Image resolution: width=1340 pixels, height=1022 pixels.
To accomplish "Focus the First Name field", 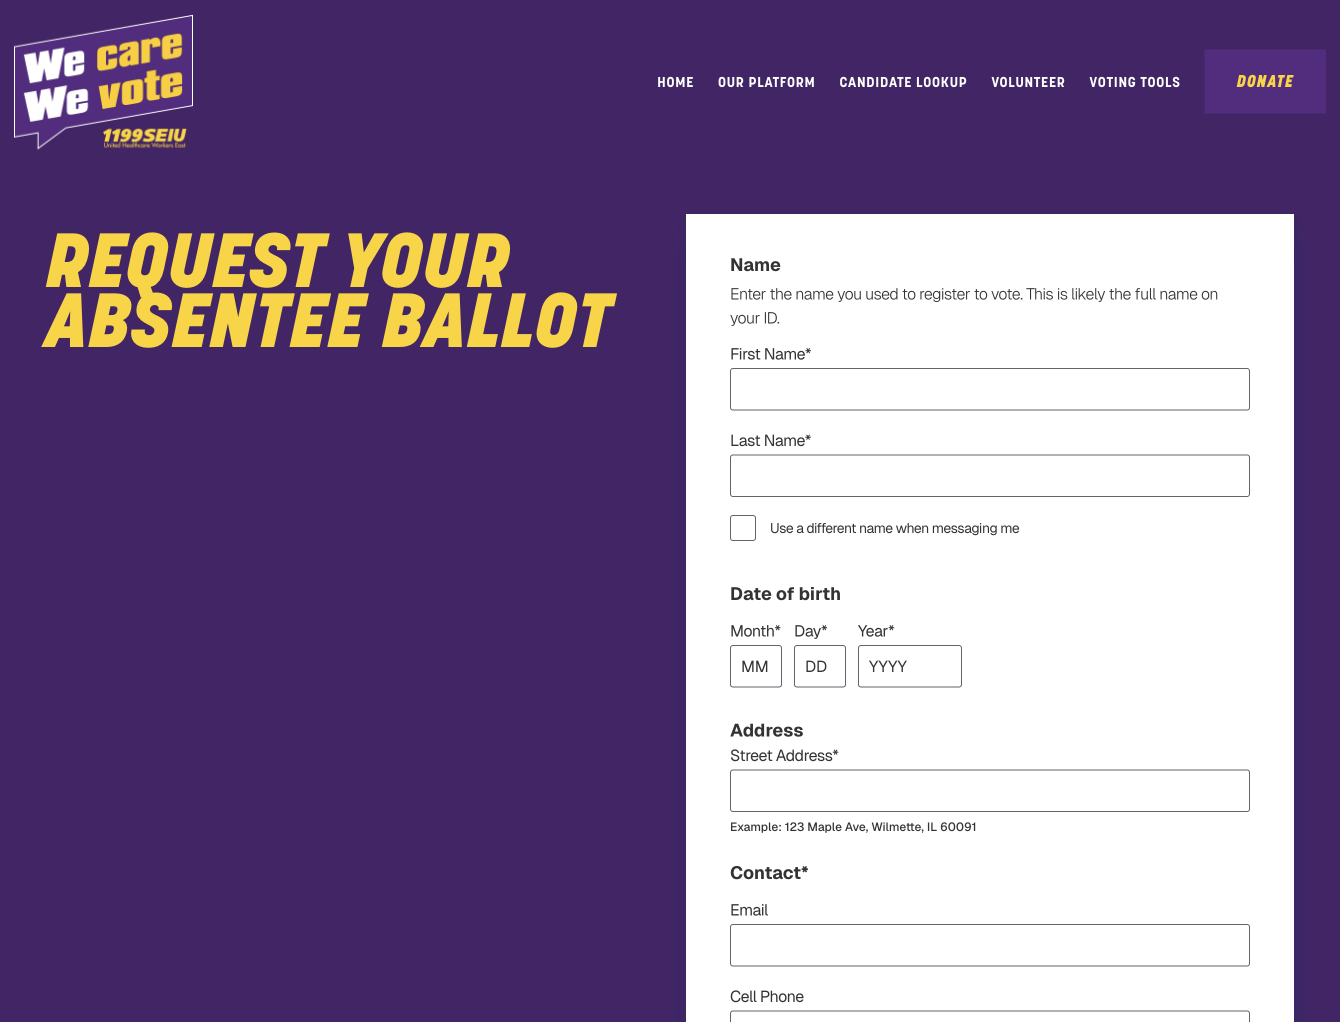I will pyautogui.click(x=990, y=389).
